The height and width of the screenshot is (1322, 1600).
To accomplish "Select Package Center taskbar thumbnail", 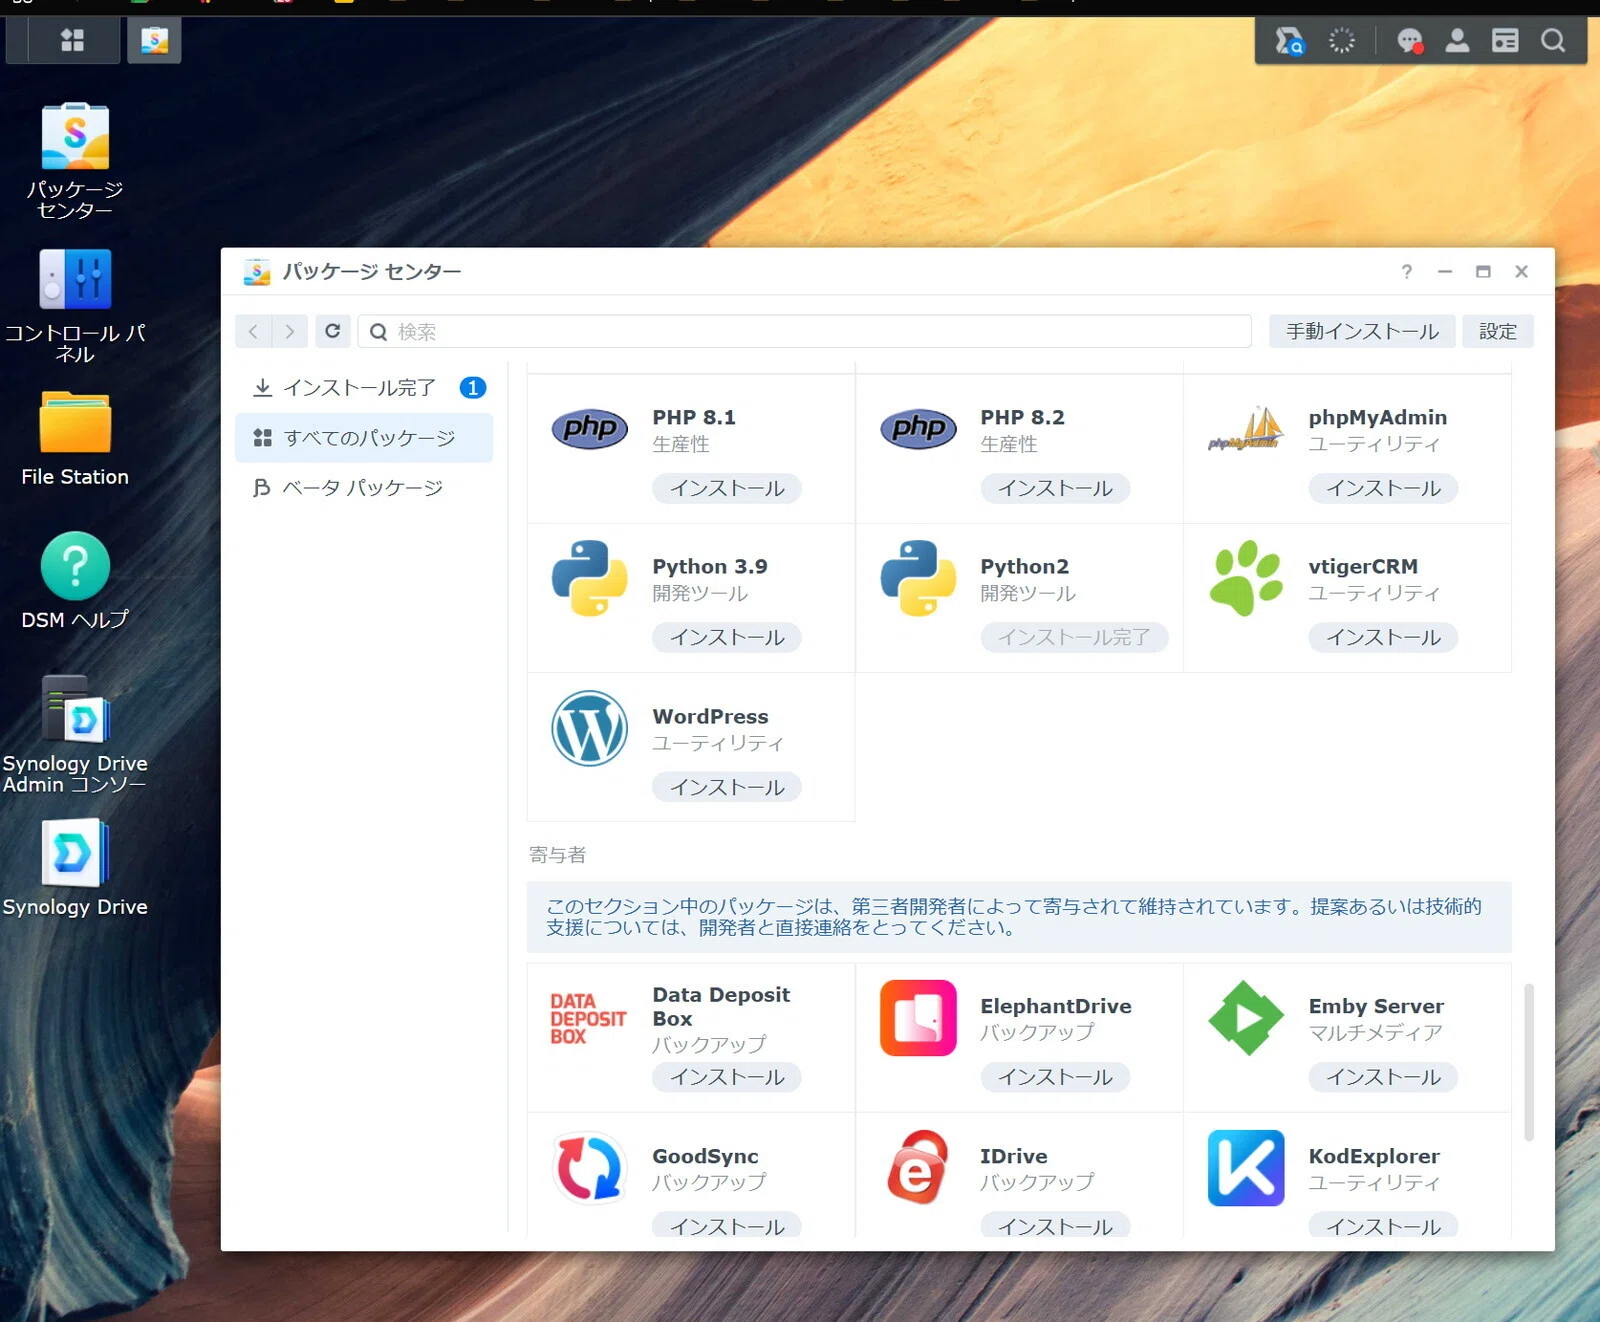I will point(154,41).
